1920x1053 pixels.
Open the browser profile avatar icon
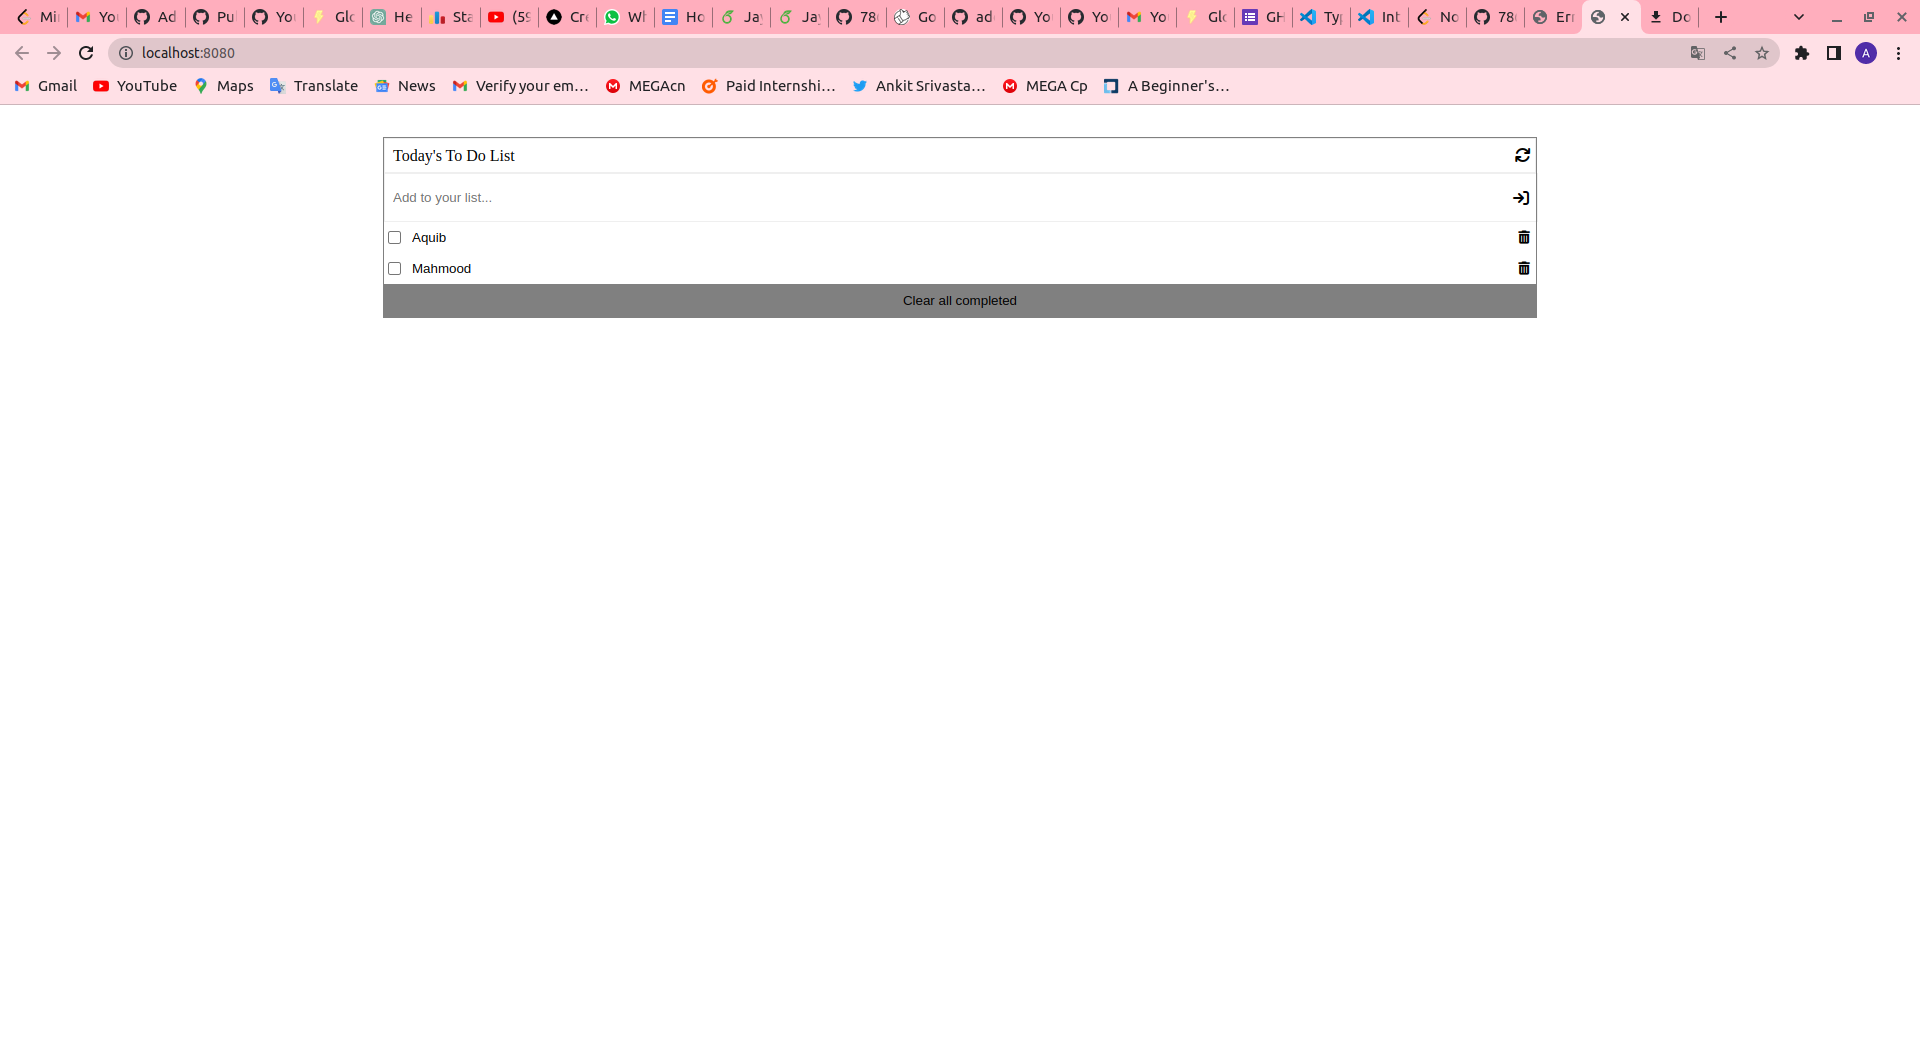point(1867,53)
